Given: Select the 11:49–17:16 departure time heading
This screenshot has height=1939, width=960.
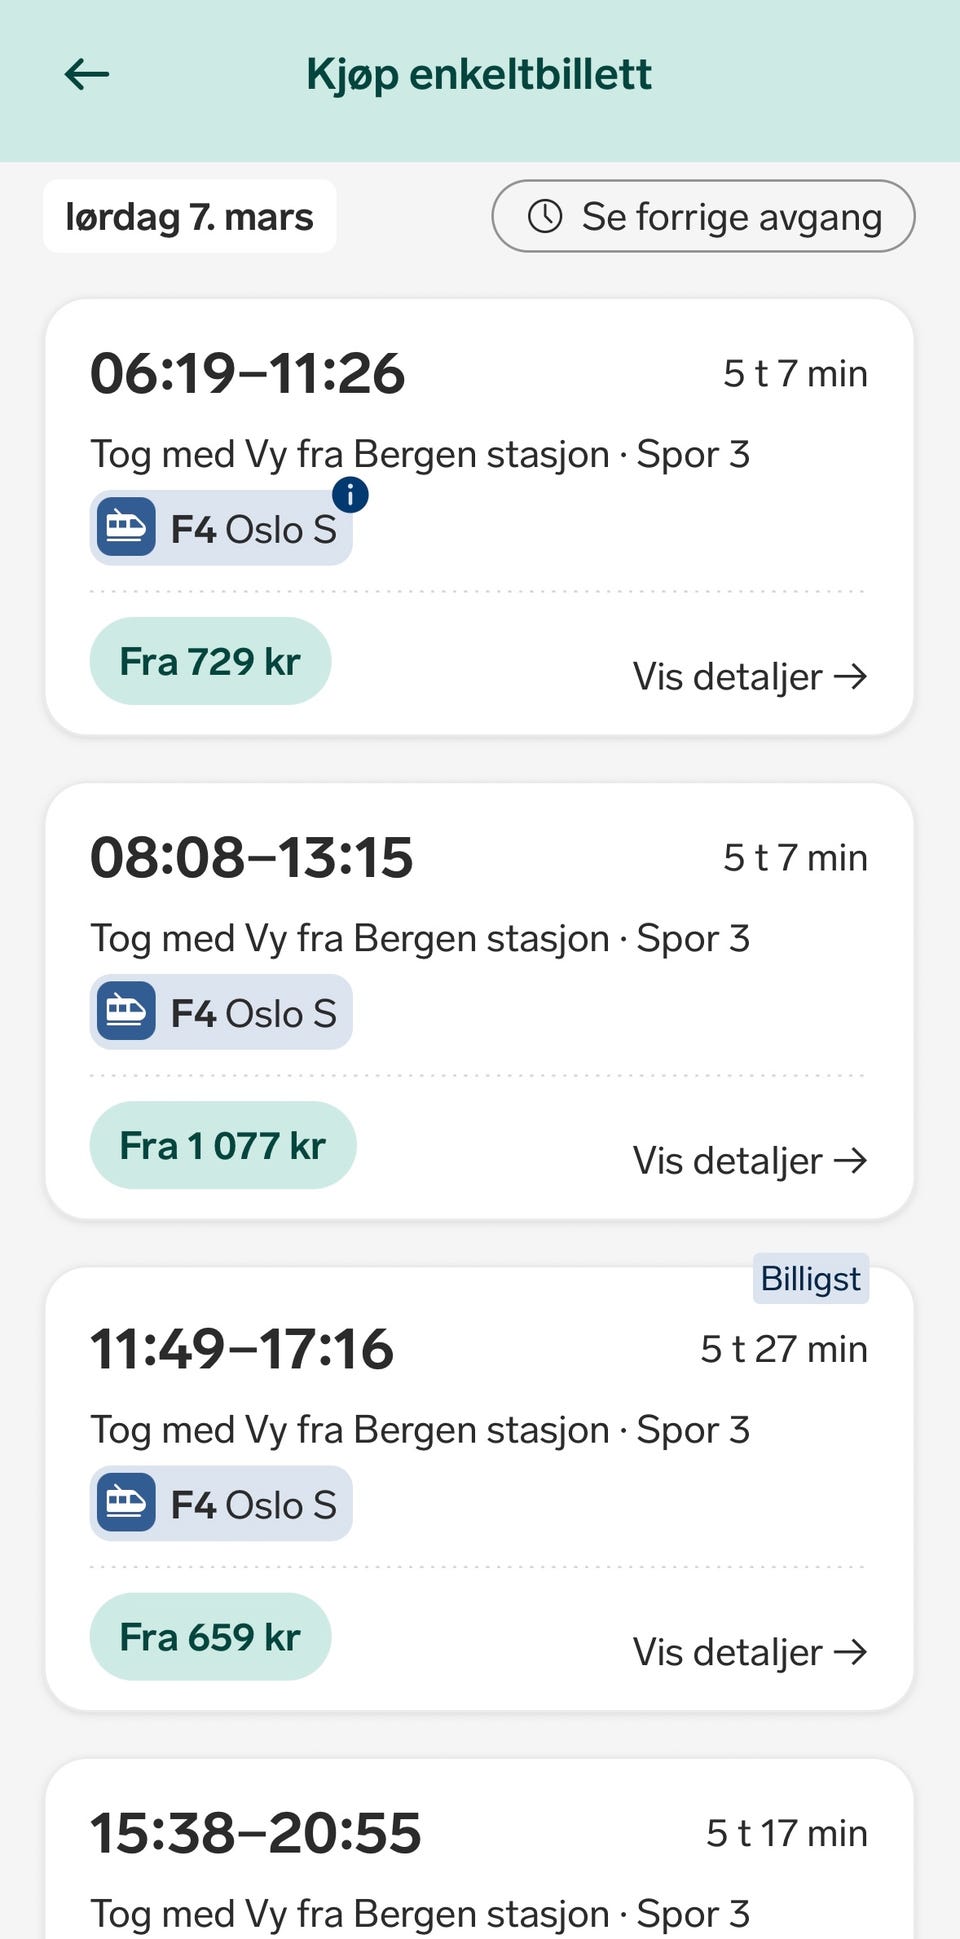Looking at the screenshot, I should (x=242, y=1349).
